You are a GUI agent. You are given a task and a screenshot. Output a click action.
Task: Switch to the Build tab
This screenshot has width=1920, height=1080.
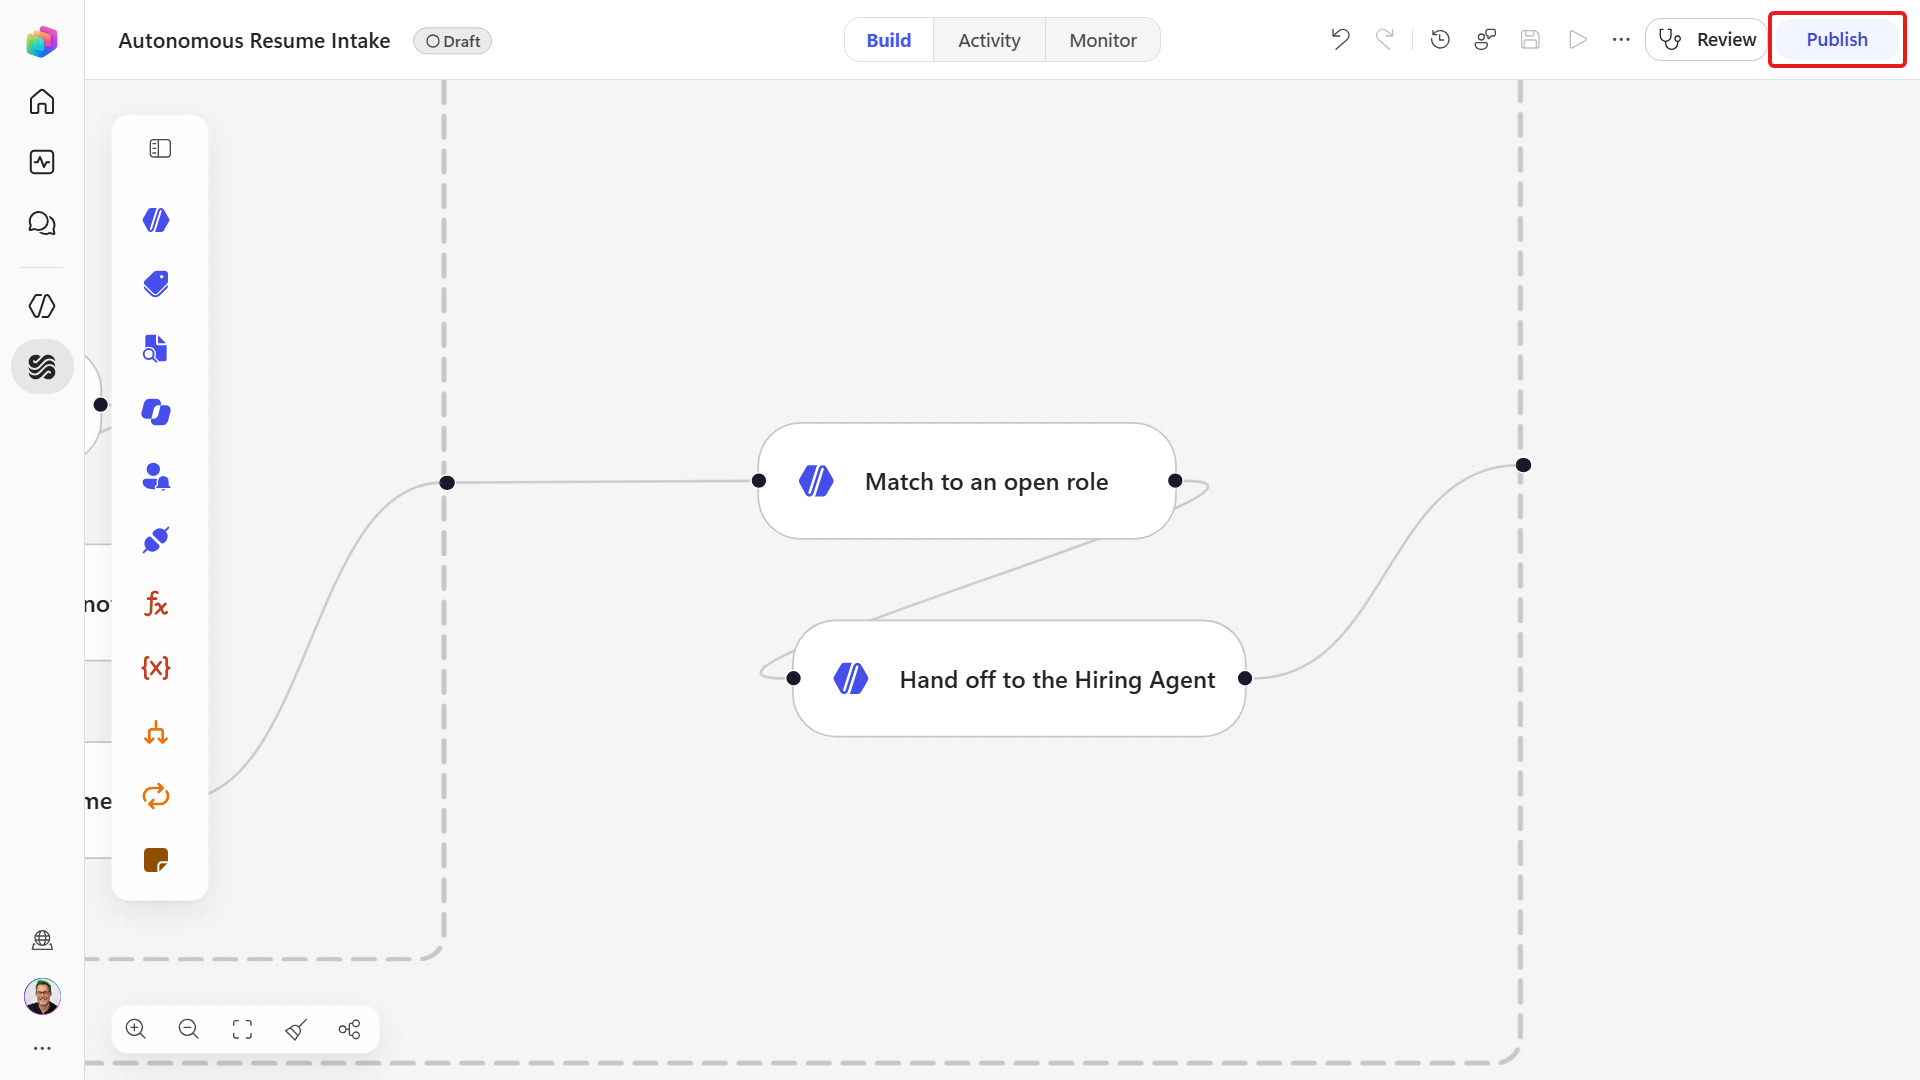889,40
